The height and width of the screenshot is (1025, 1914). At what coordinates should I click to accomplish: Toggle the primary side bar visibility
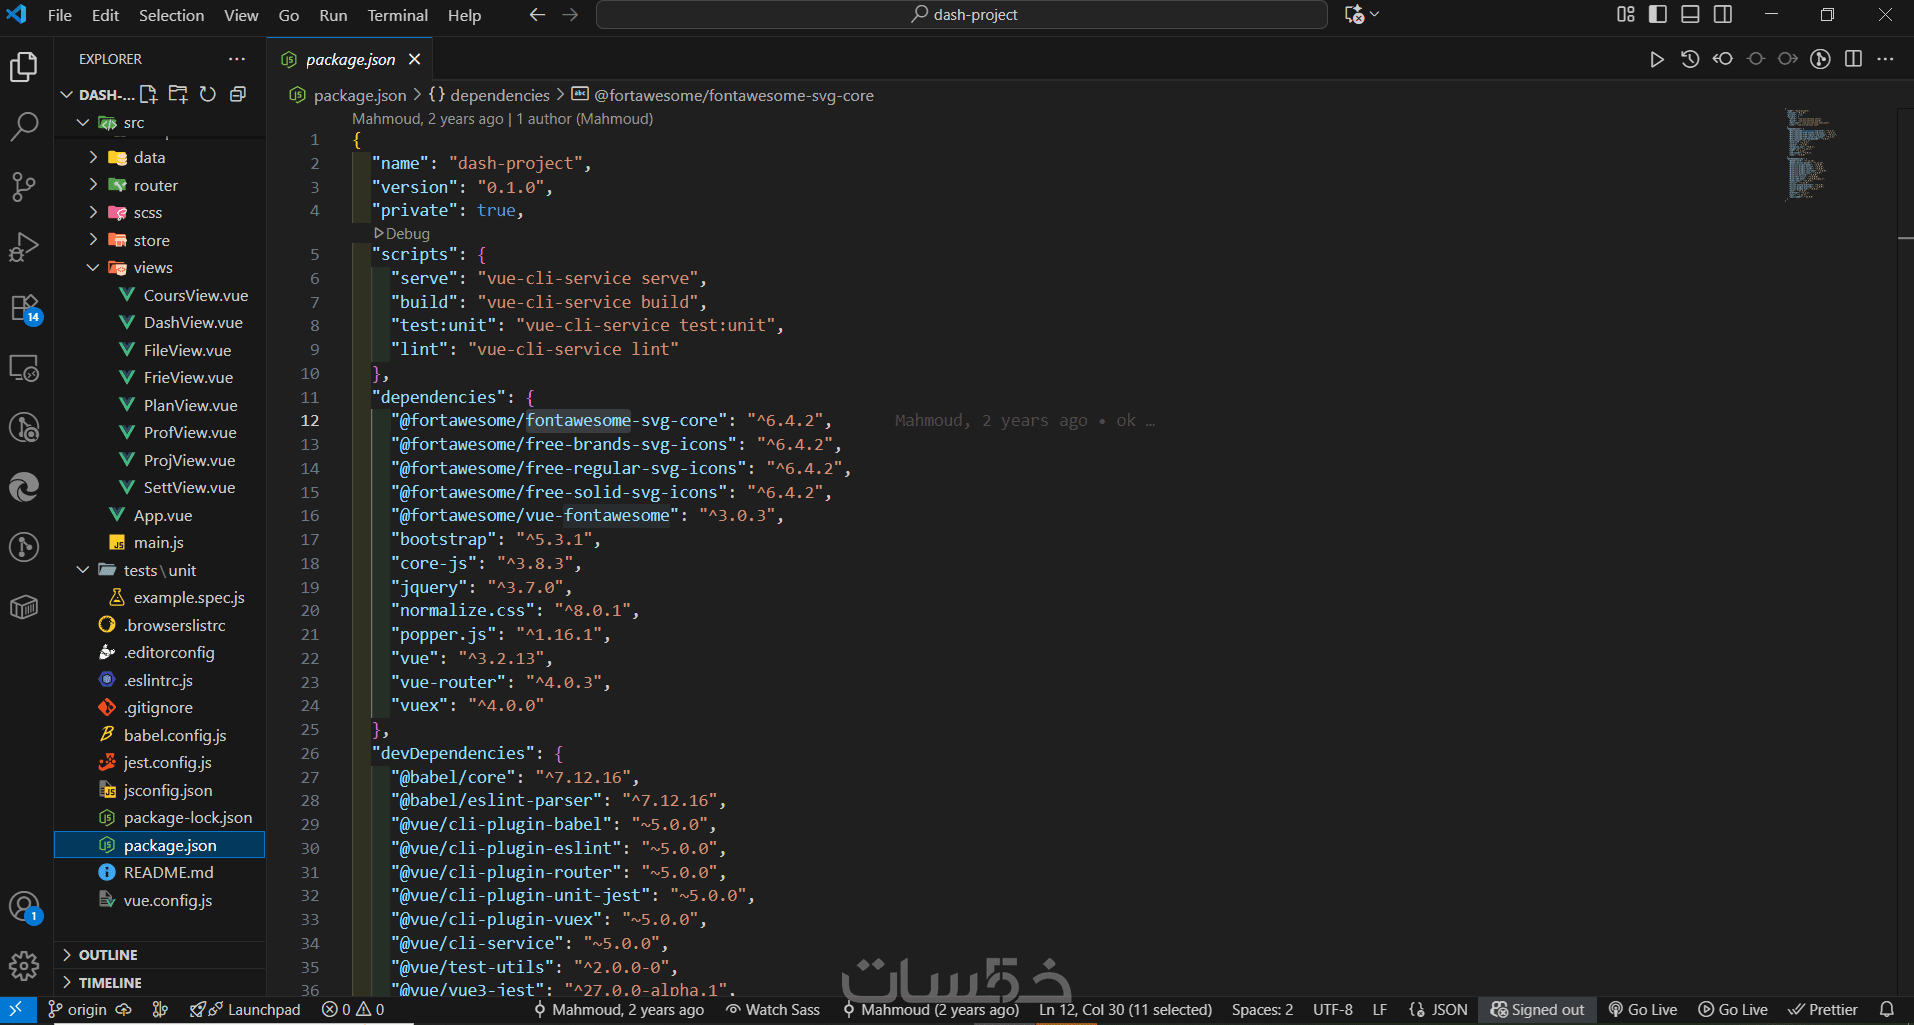[x=1658, y=14]
